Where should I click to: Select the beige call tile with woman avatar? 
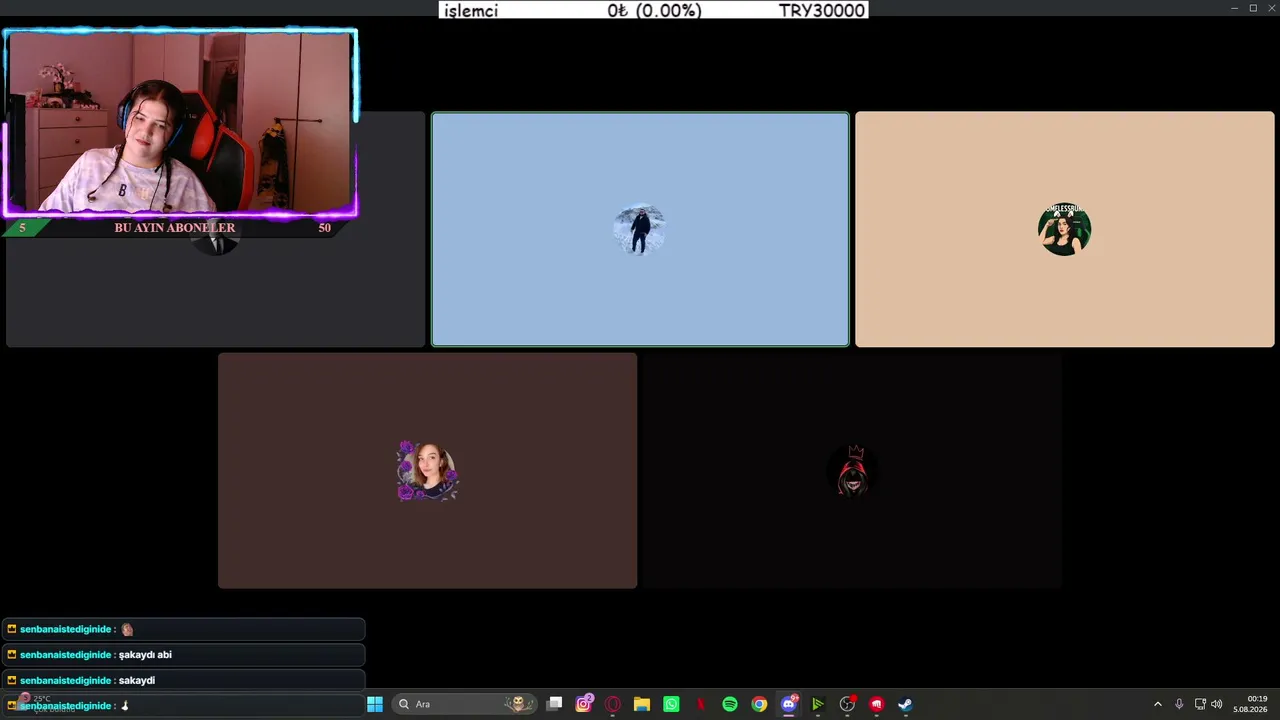(x=1065, y=229)
